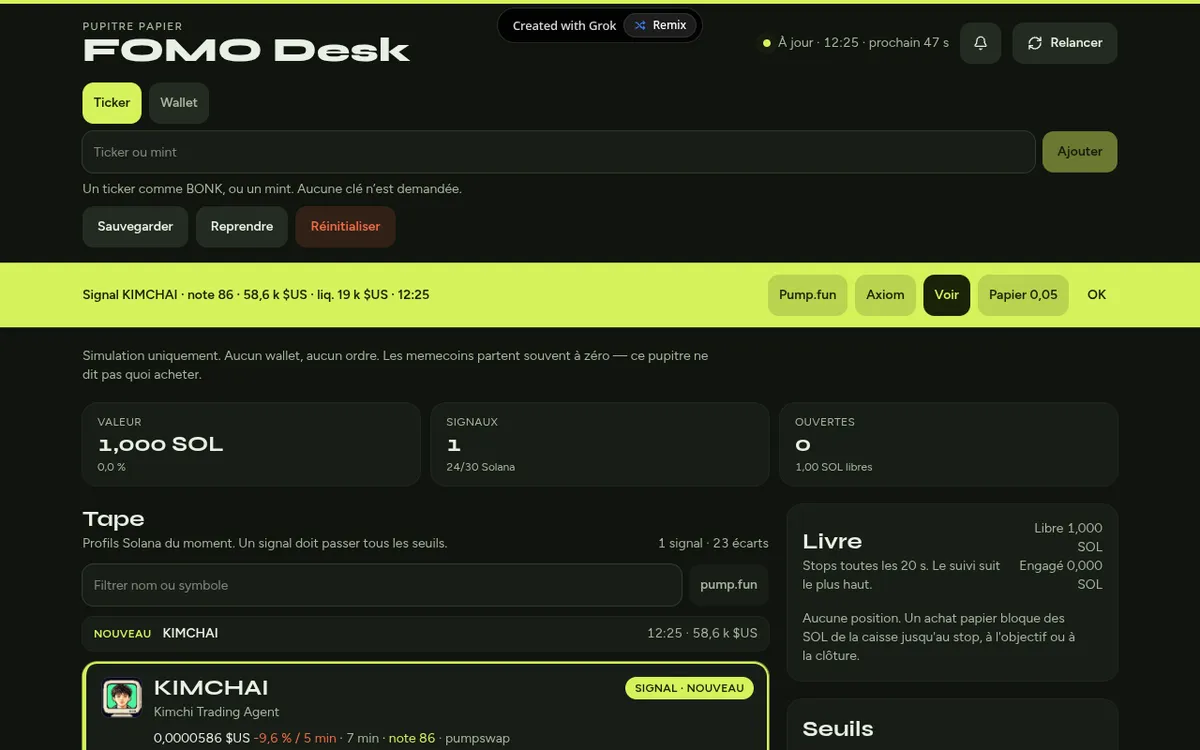Click the Ajouter button

1080,152
